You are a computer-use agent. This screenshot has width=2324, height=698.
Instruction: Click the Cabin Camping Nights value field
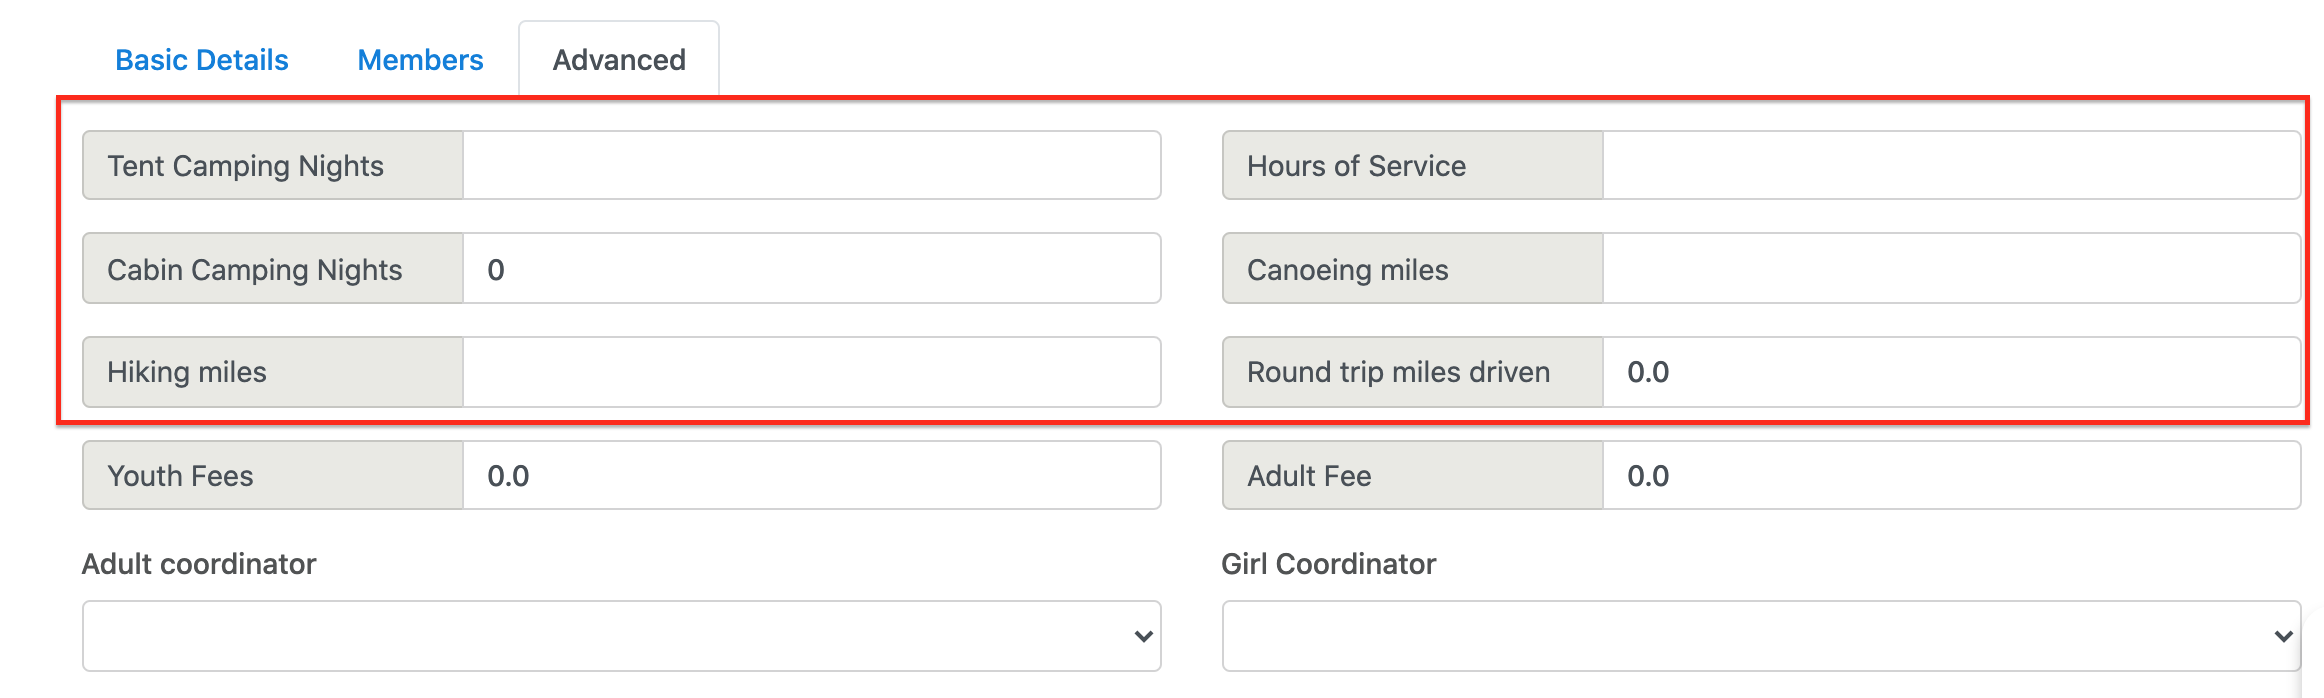[811, 269]
